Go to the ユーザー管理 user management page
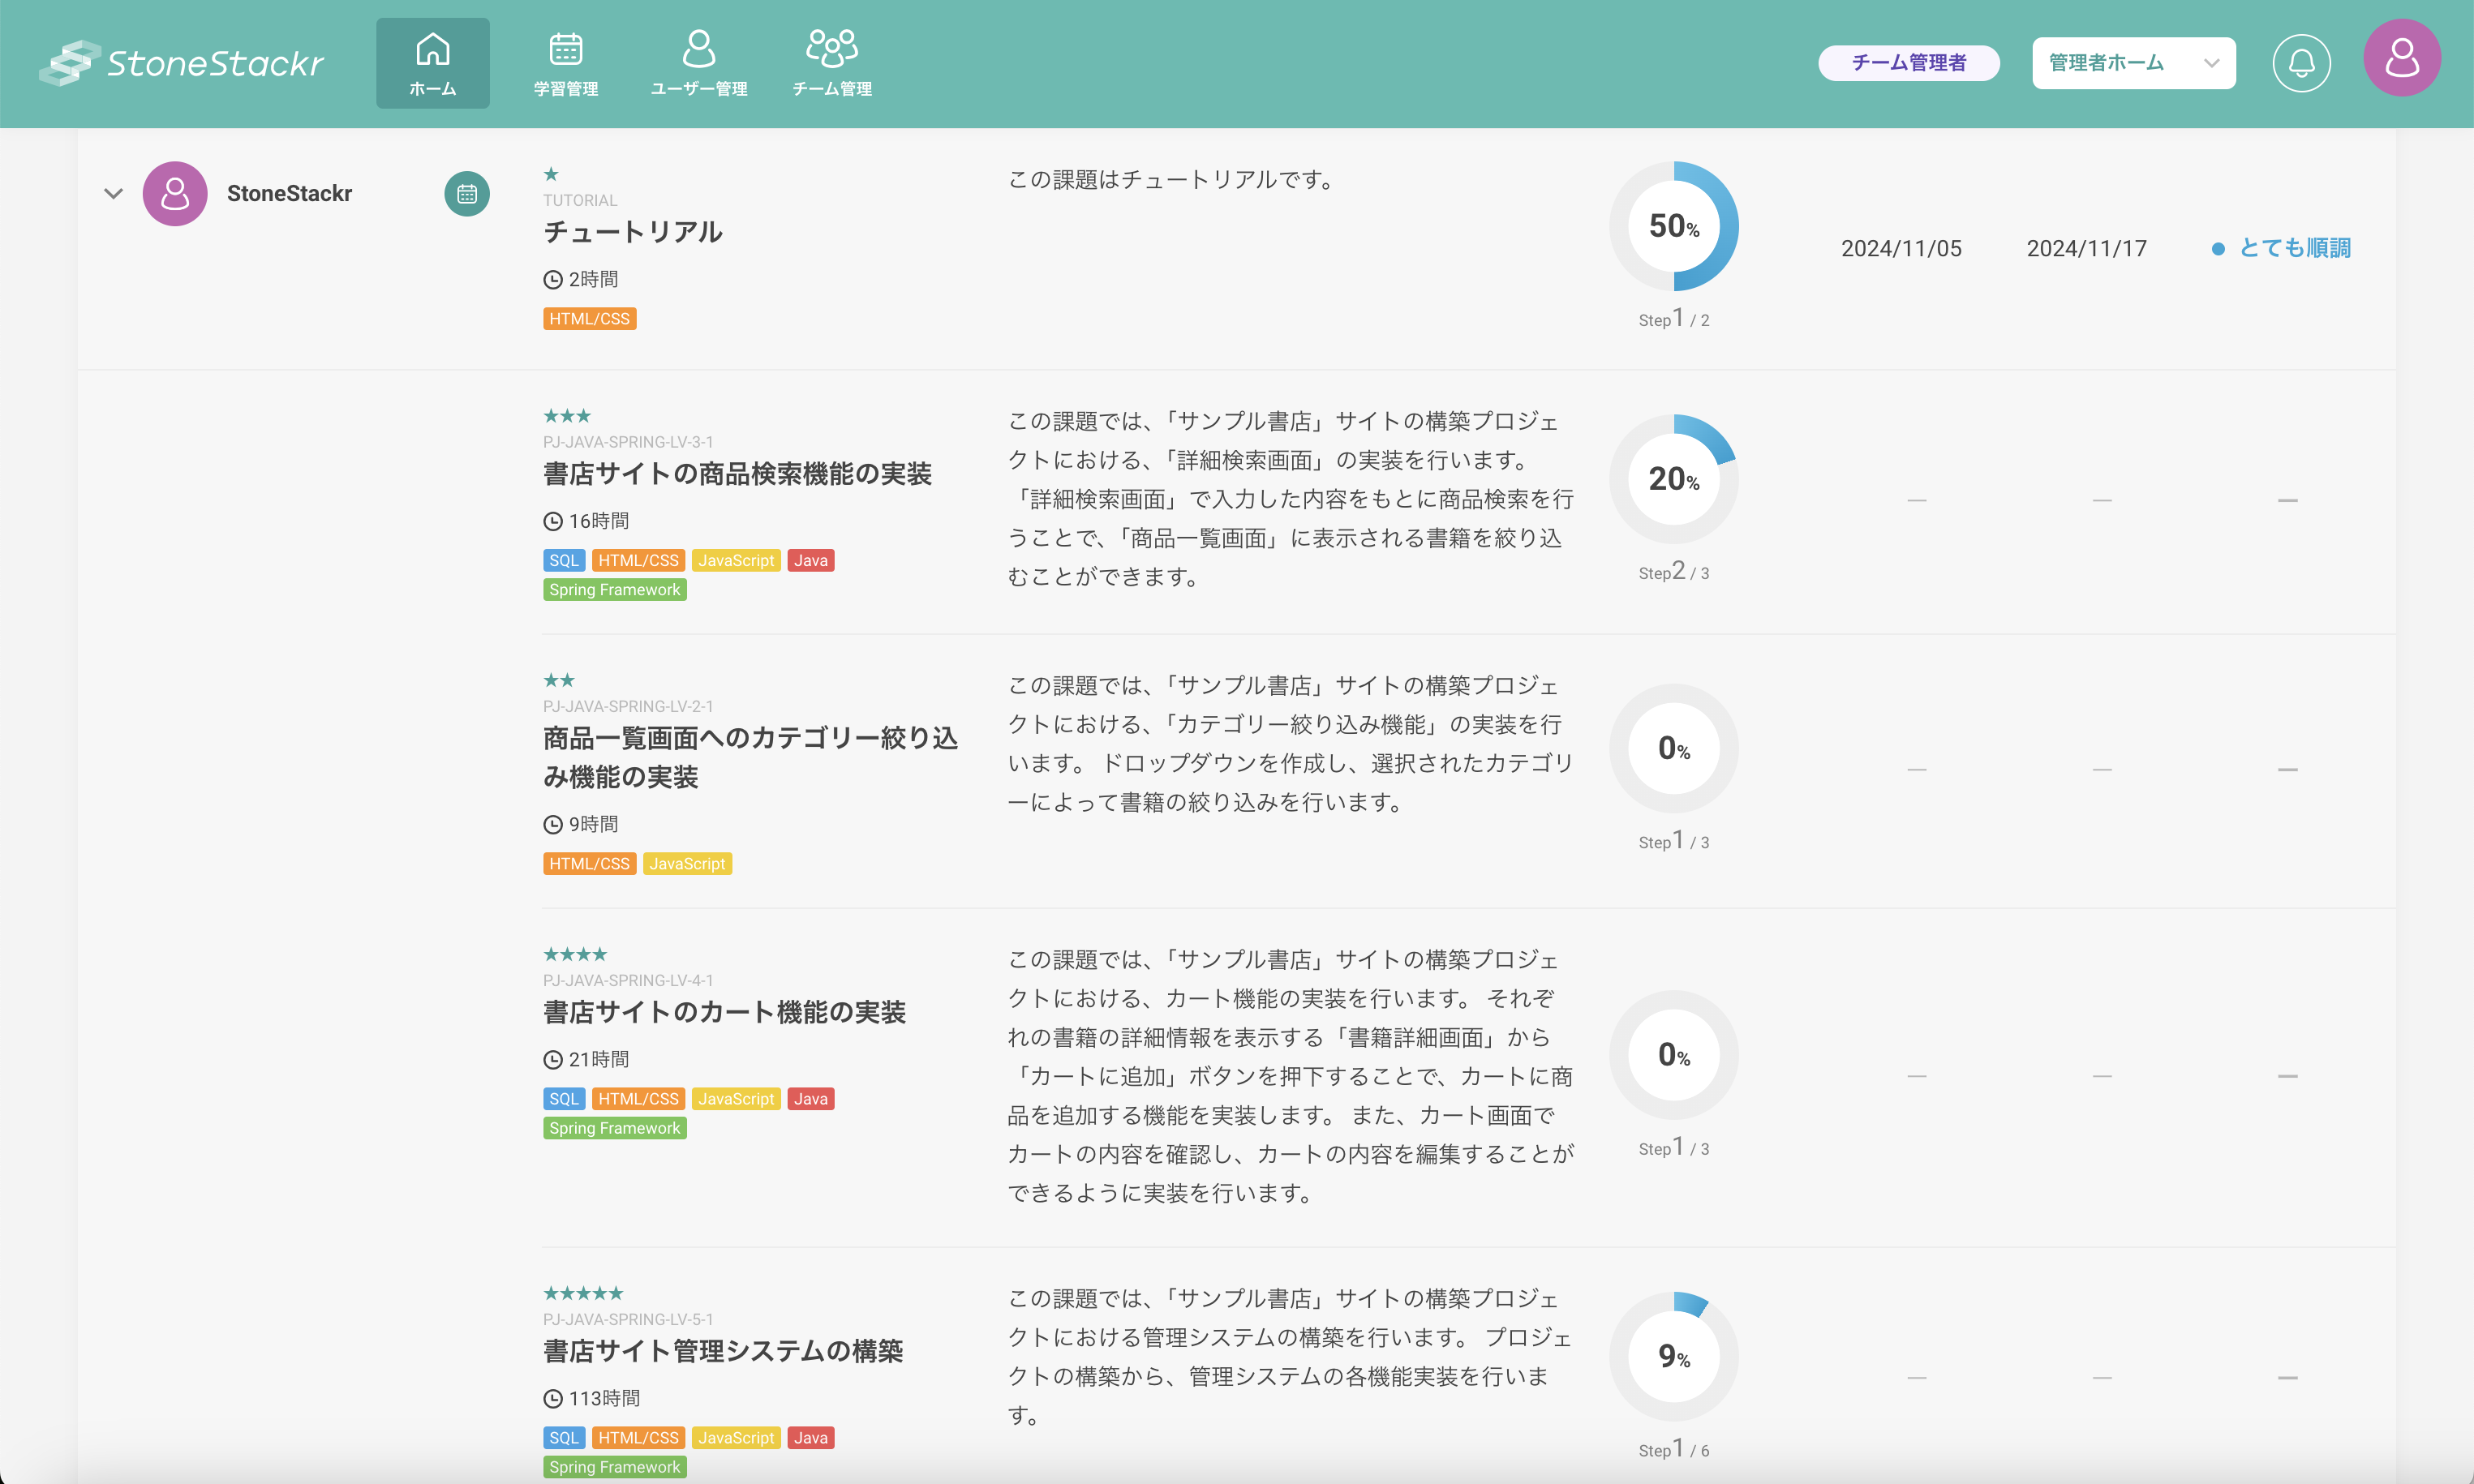This screenshot has width=2474, height=1484. pos(698,63)
